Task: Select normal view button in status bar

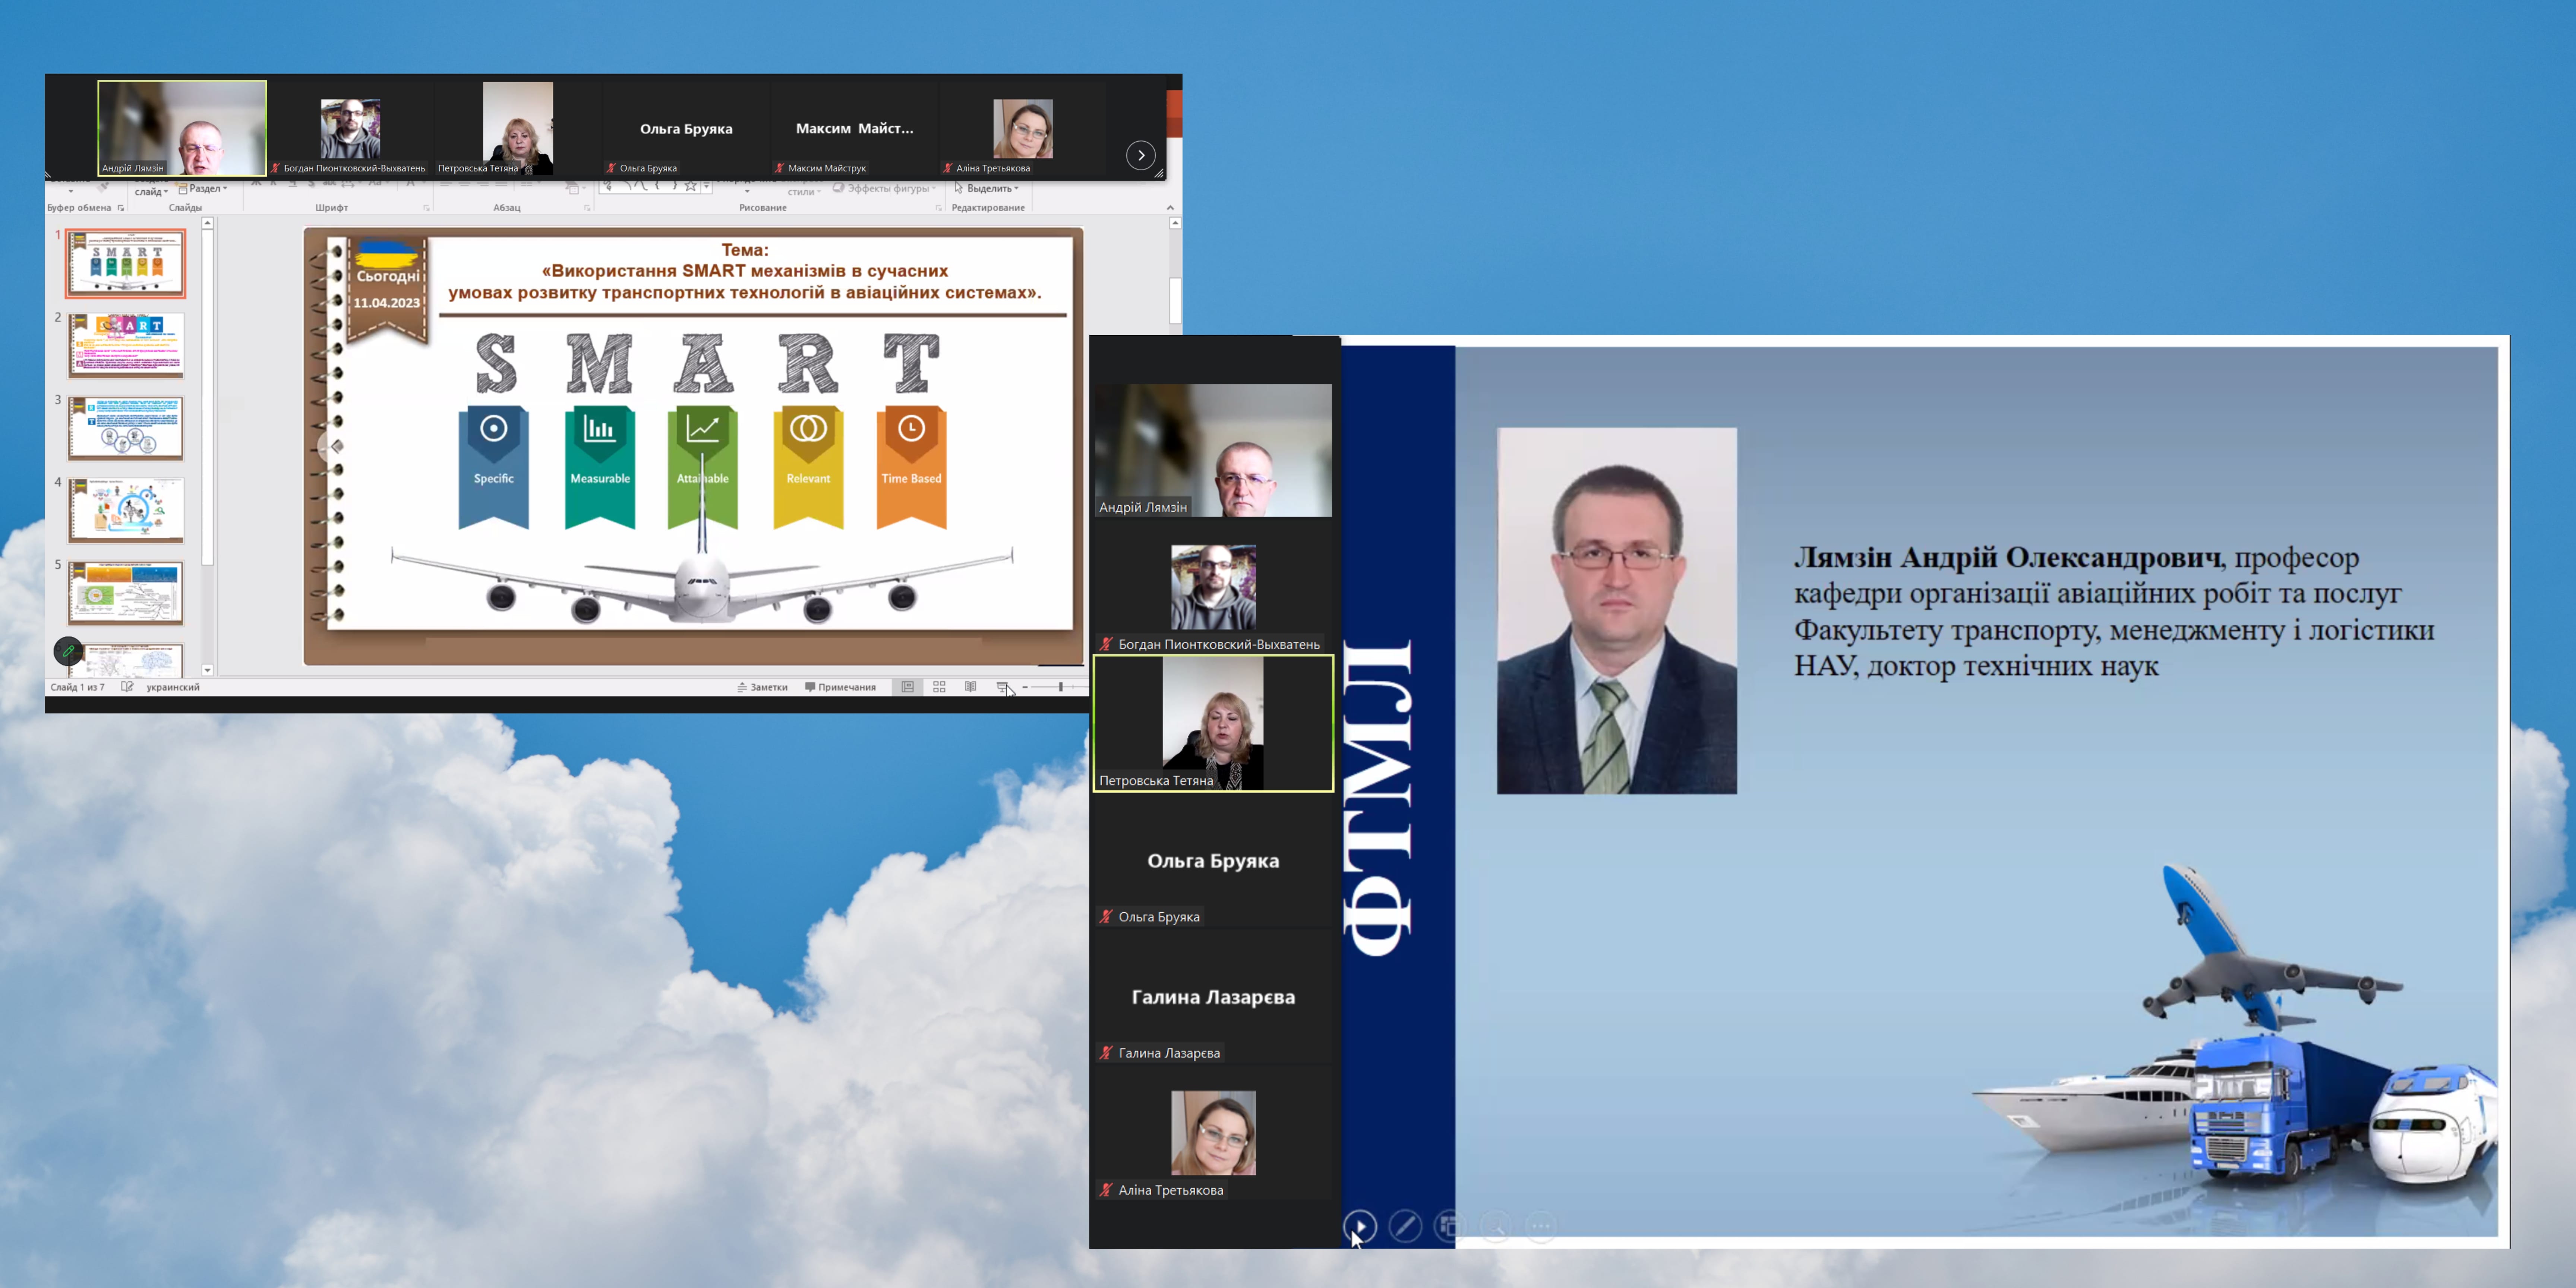Action: click(x=907, y=687)
